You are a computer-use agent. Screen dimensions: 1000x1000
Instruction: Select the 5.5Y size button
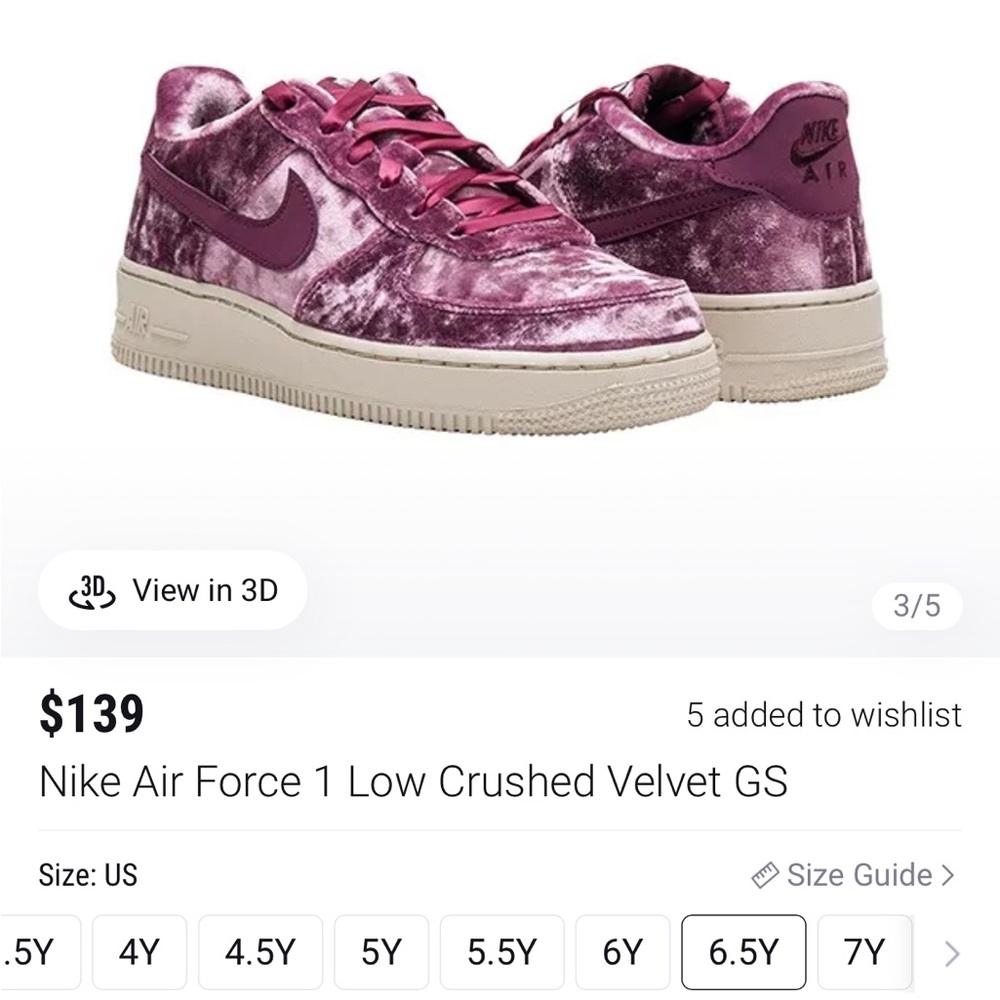[x=504, y=952]
